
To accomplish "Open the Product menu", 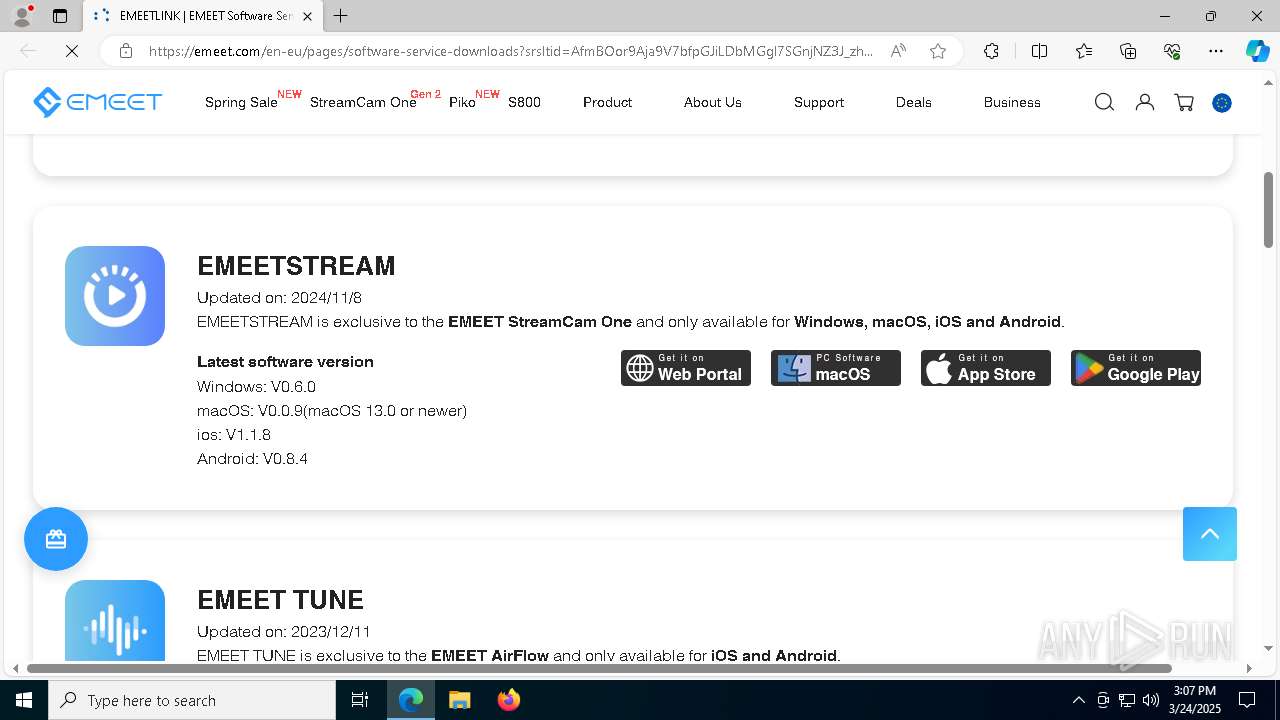I will (x=607, y=102).
